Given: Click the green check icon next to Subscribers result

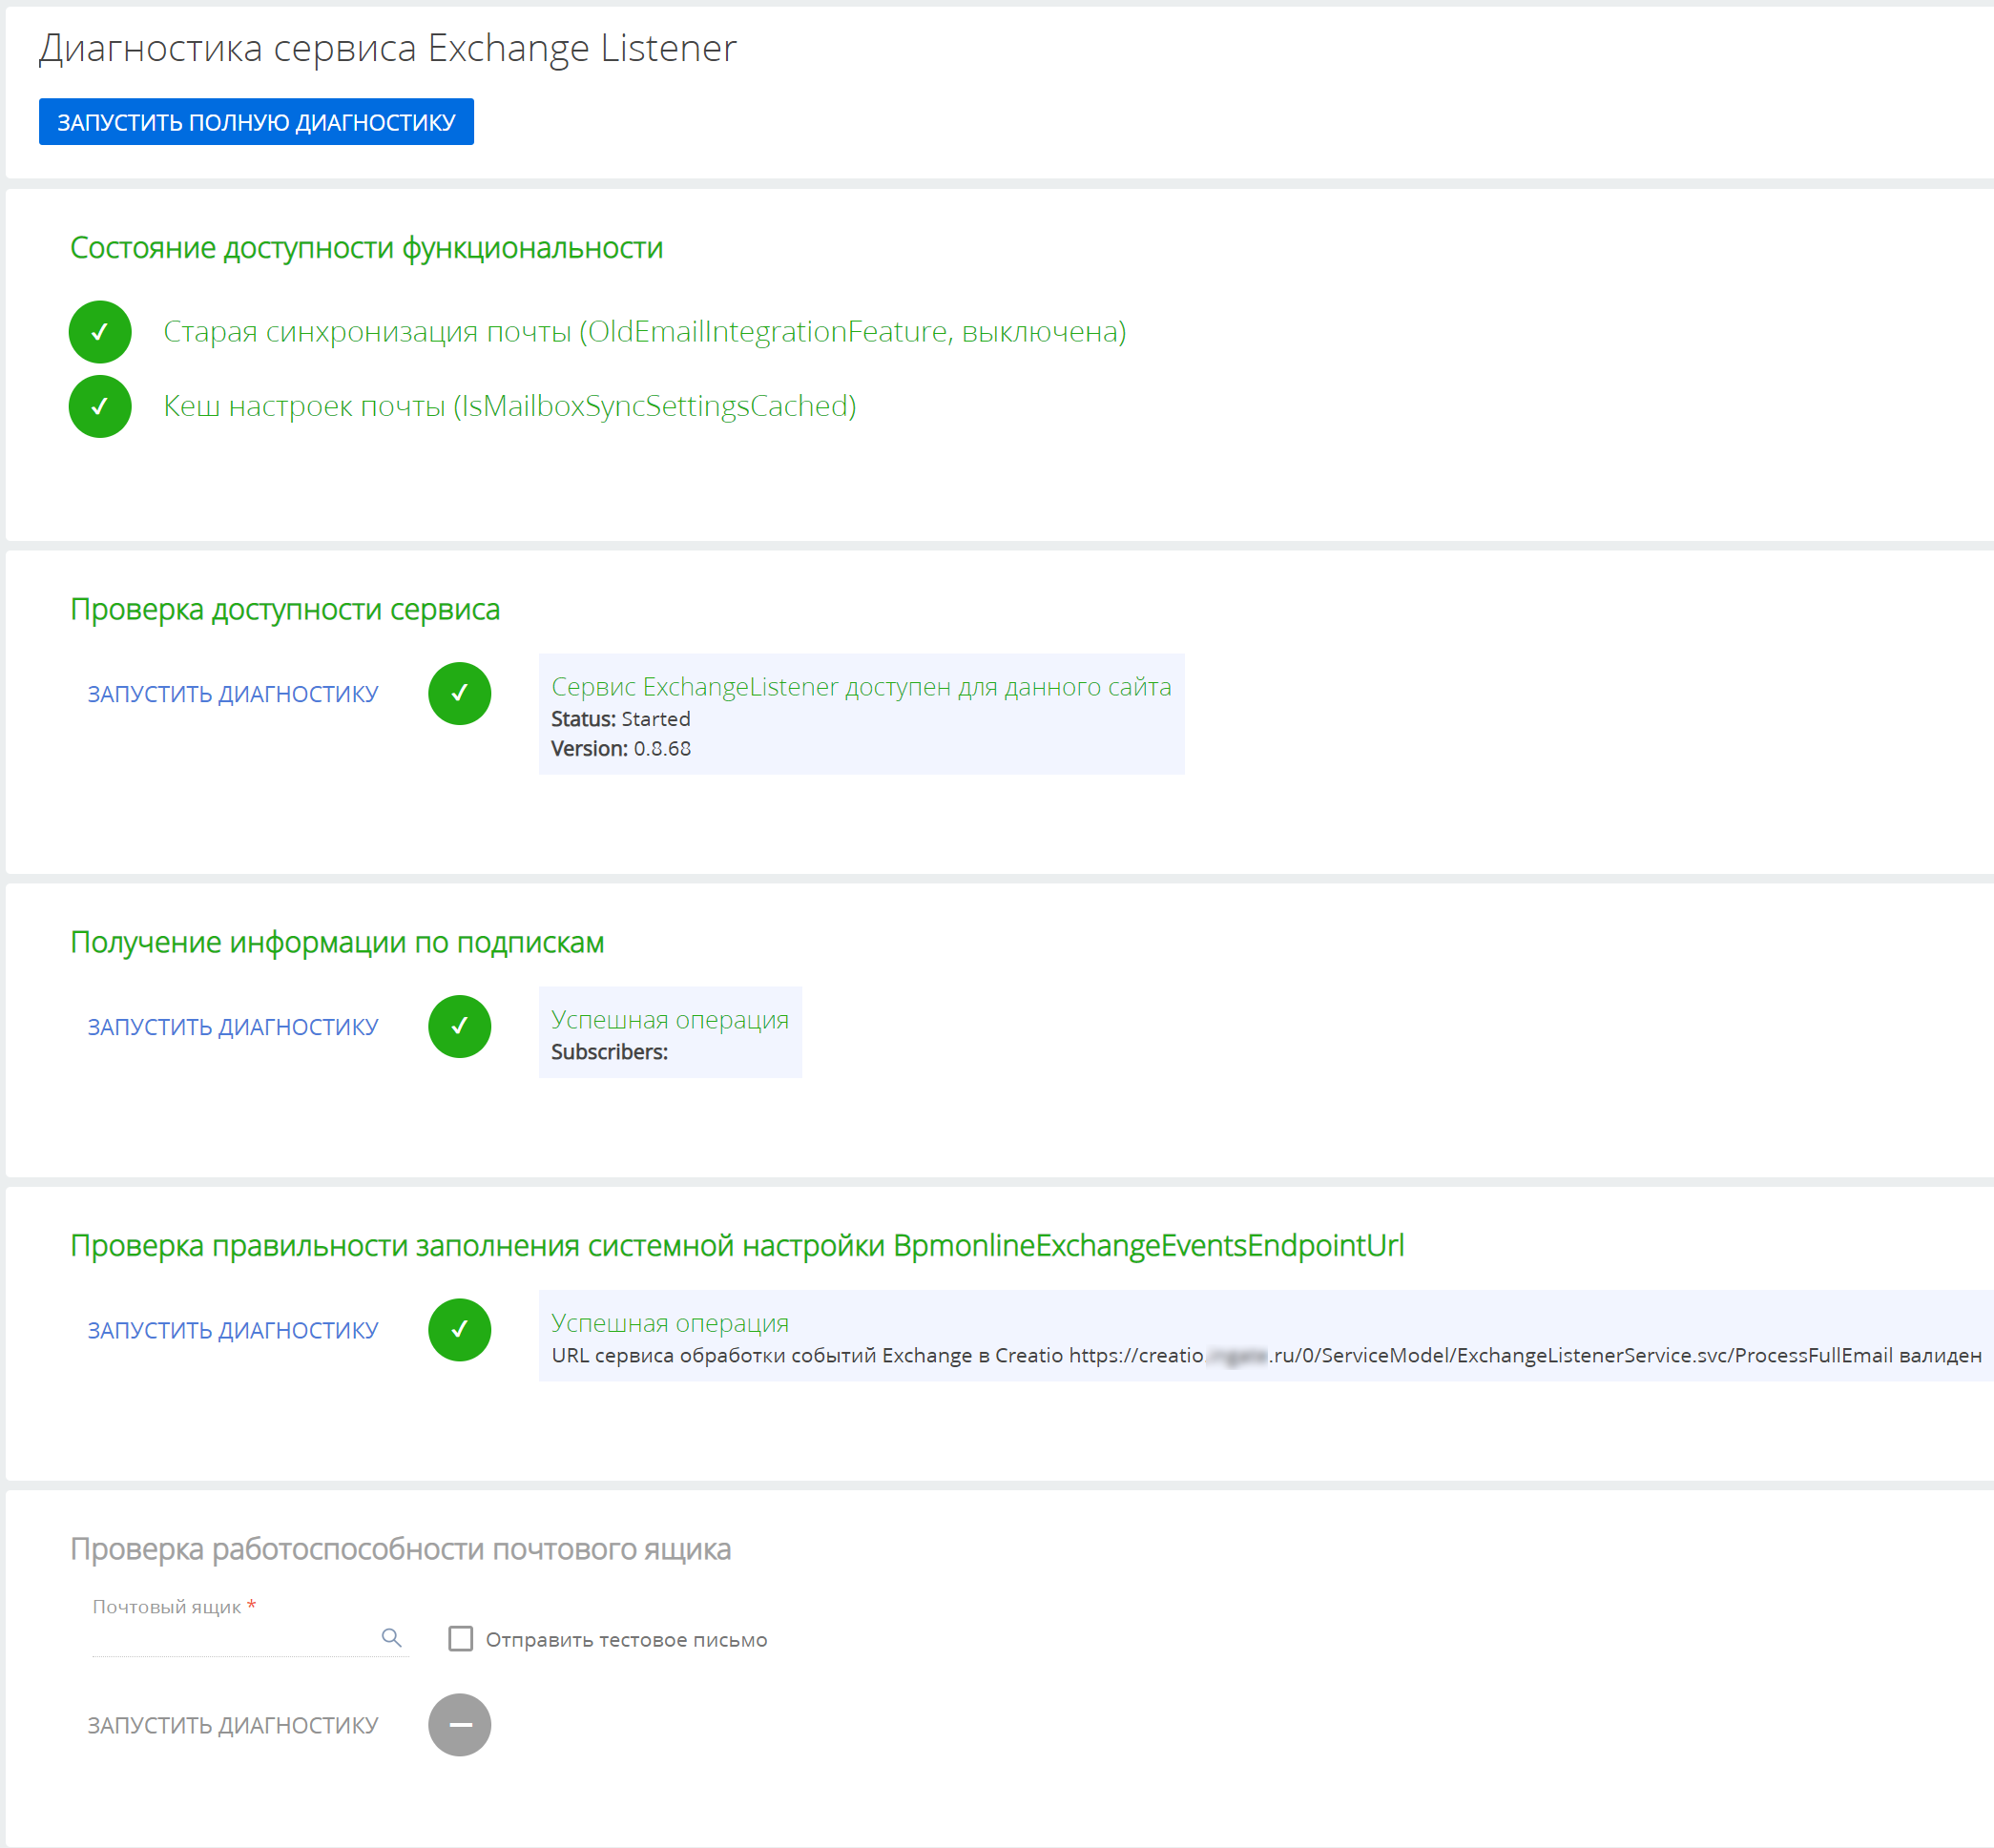Looking at the screenshot, I should [x=460, y=1027].
